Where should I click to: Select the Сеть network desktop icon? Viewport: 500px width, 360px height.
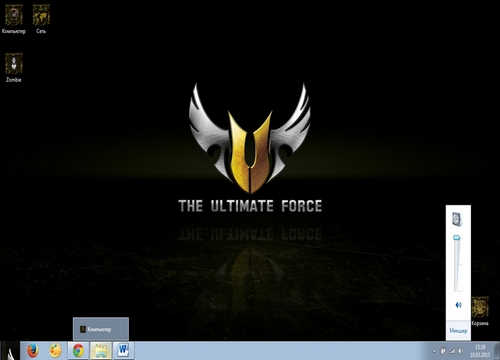[x=41, y=19]
